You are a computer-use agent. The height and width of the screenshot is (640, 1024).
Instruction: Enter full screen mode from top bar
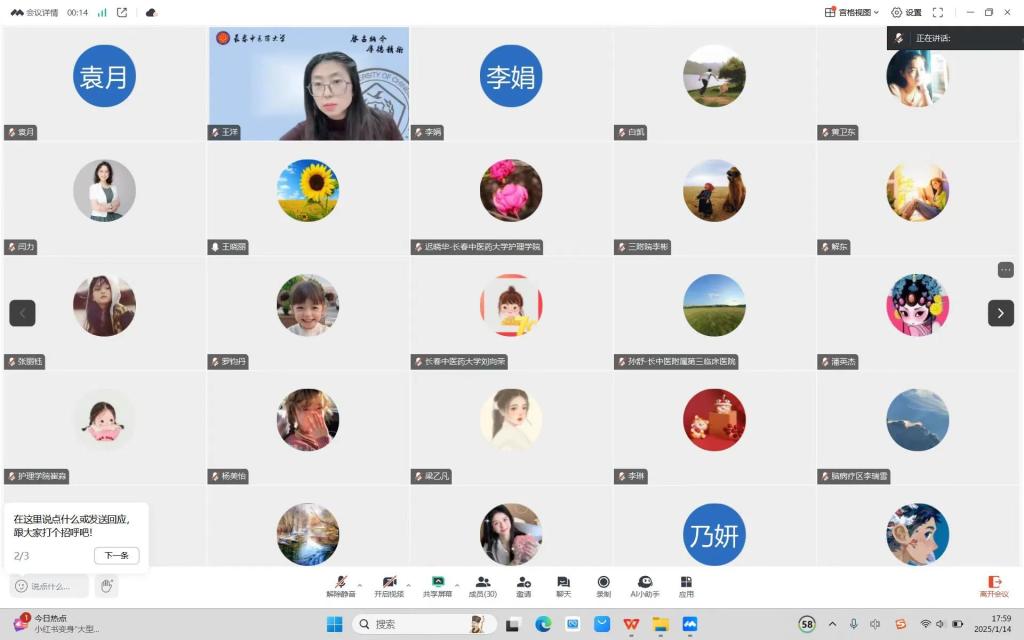tap(938, 12)
